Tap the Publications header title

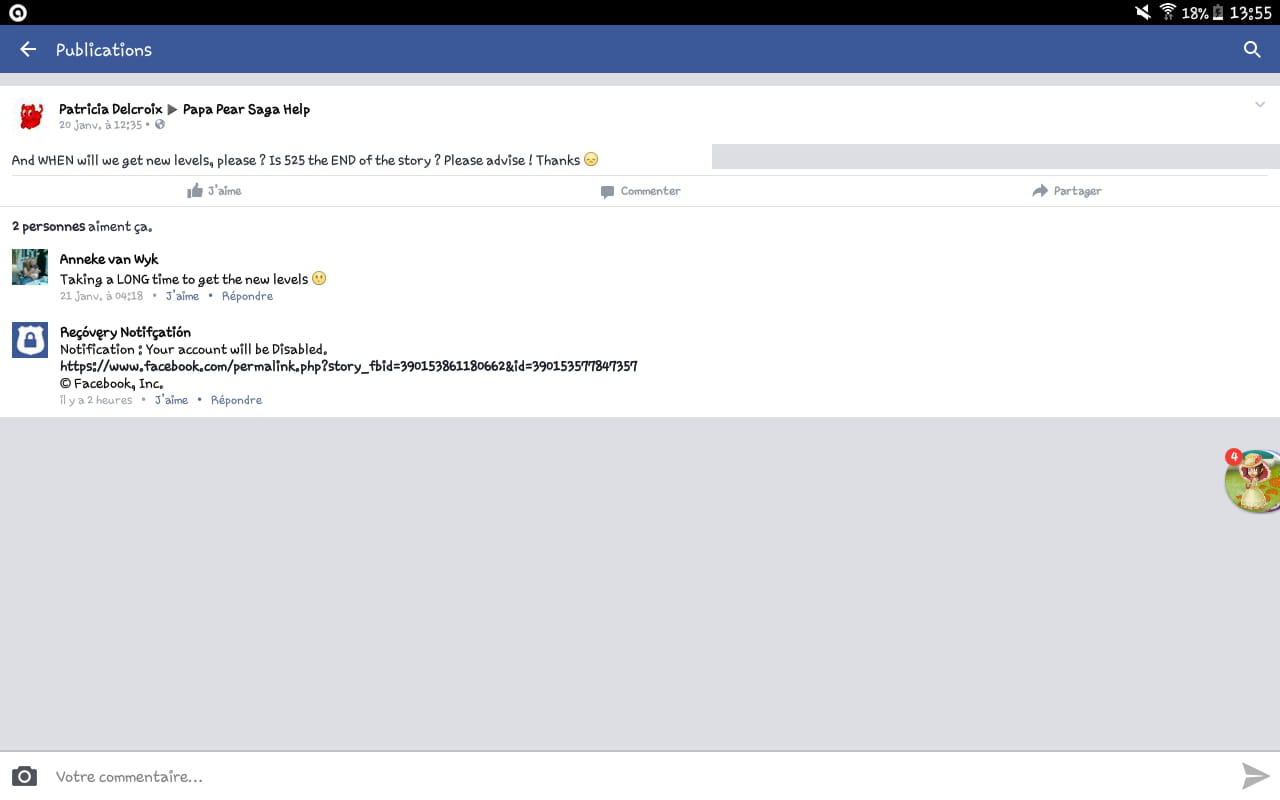click(104, 49)
